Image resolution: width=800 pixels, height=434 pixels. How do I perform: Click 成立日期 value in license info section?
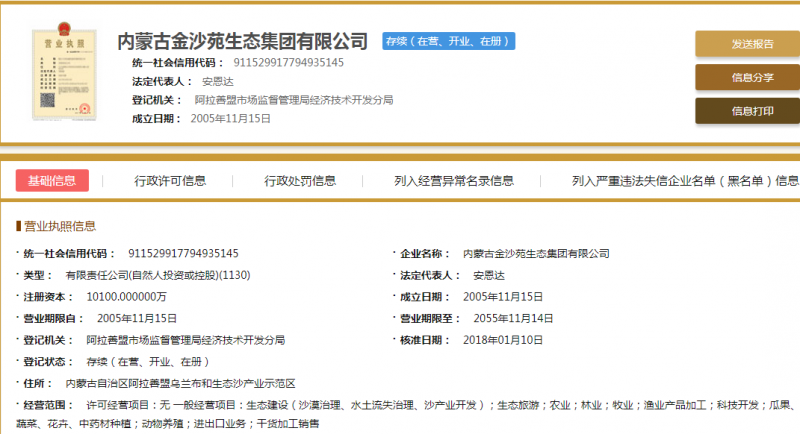(503, 297)
